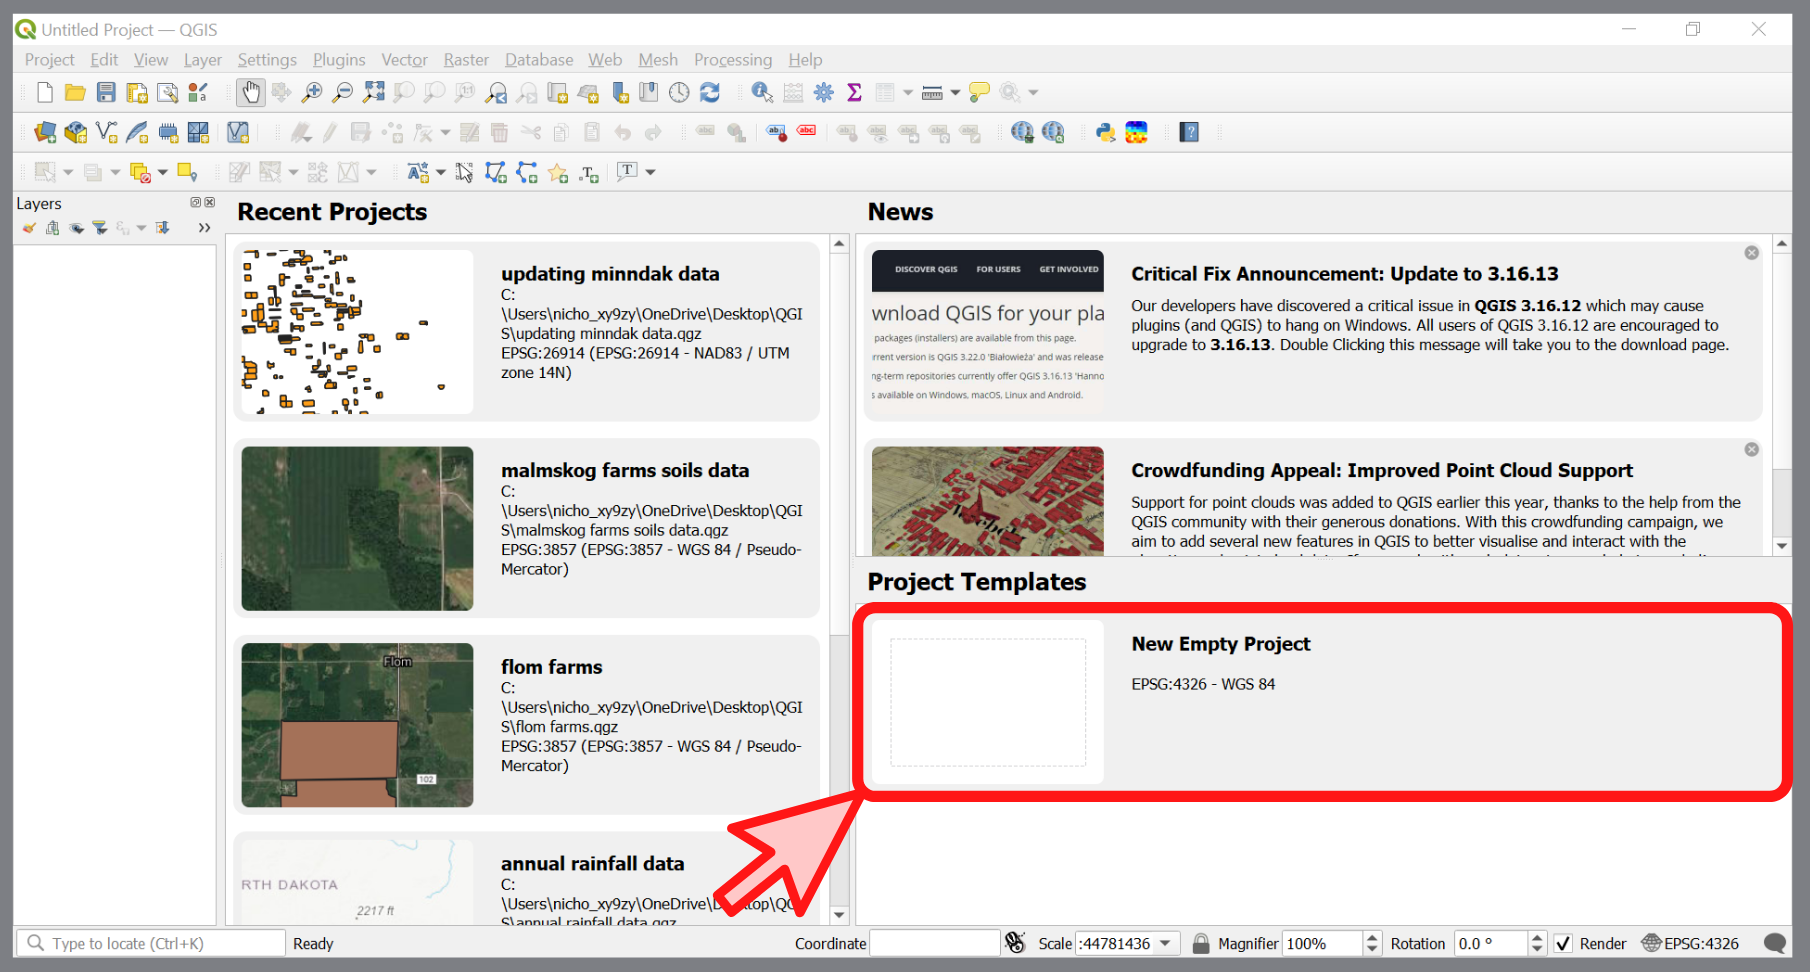Select the Zoom Out magnifier tool
Image resolution: width=1810 pixels, height=972 pixels.
pos(342,93)
